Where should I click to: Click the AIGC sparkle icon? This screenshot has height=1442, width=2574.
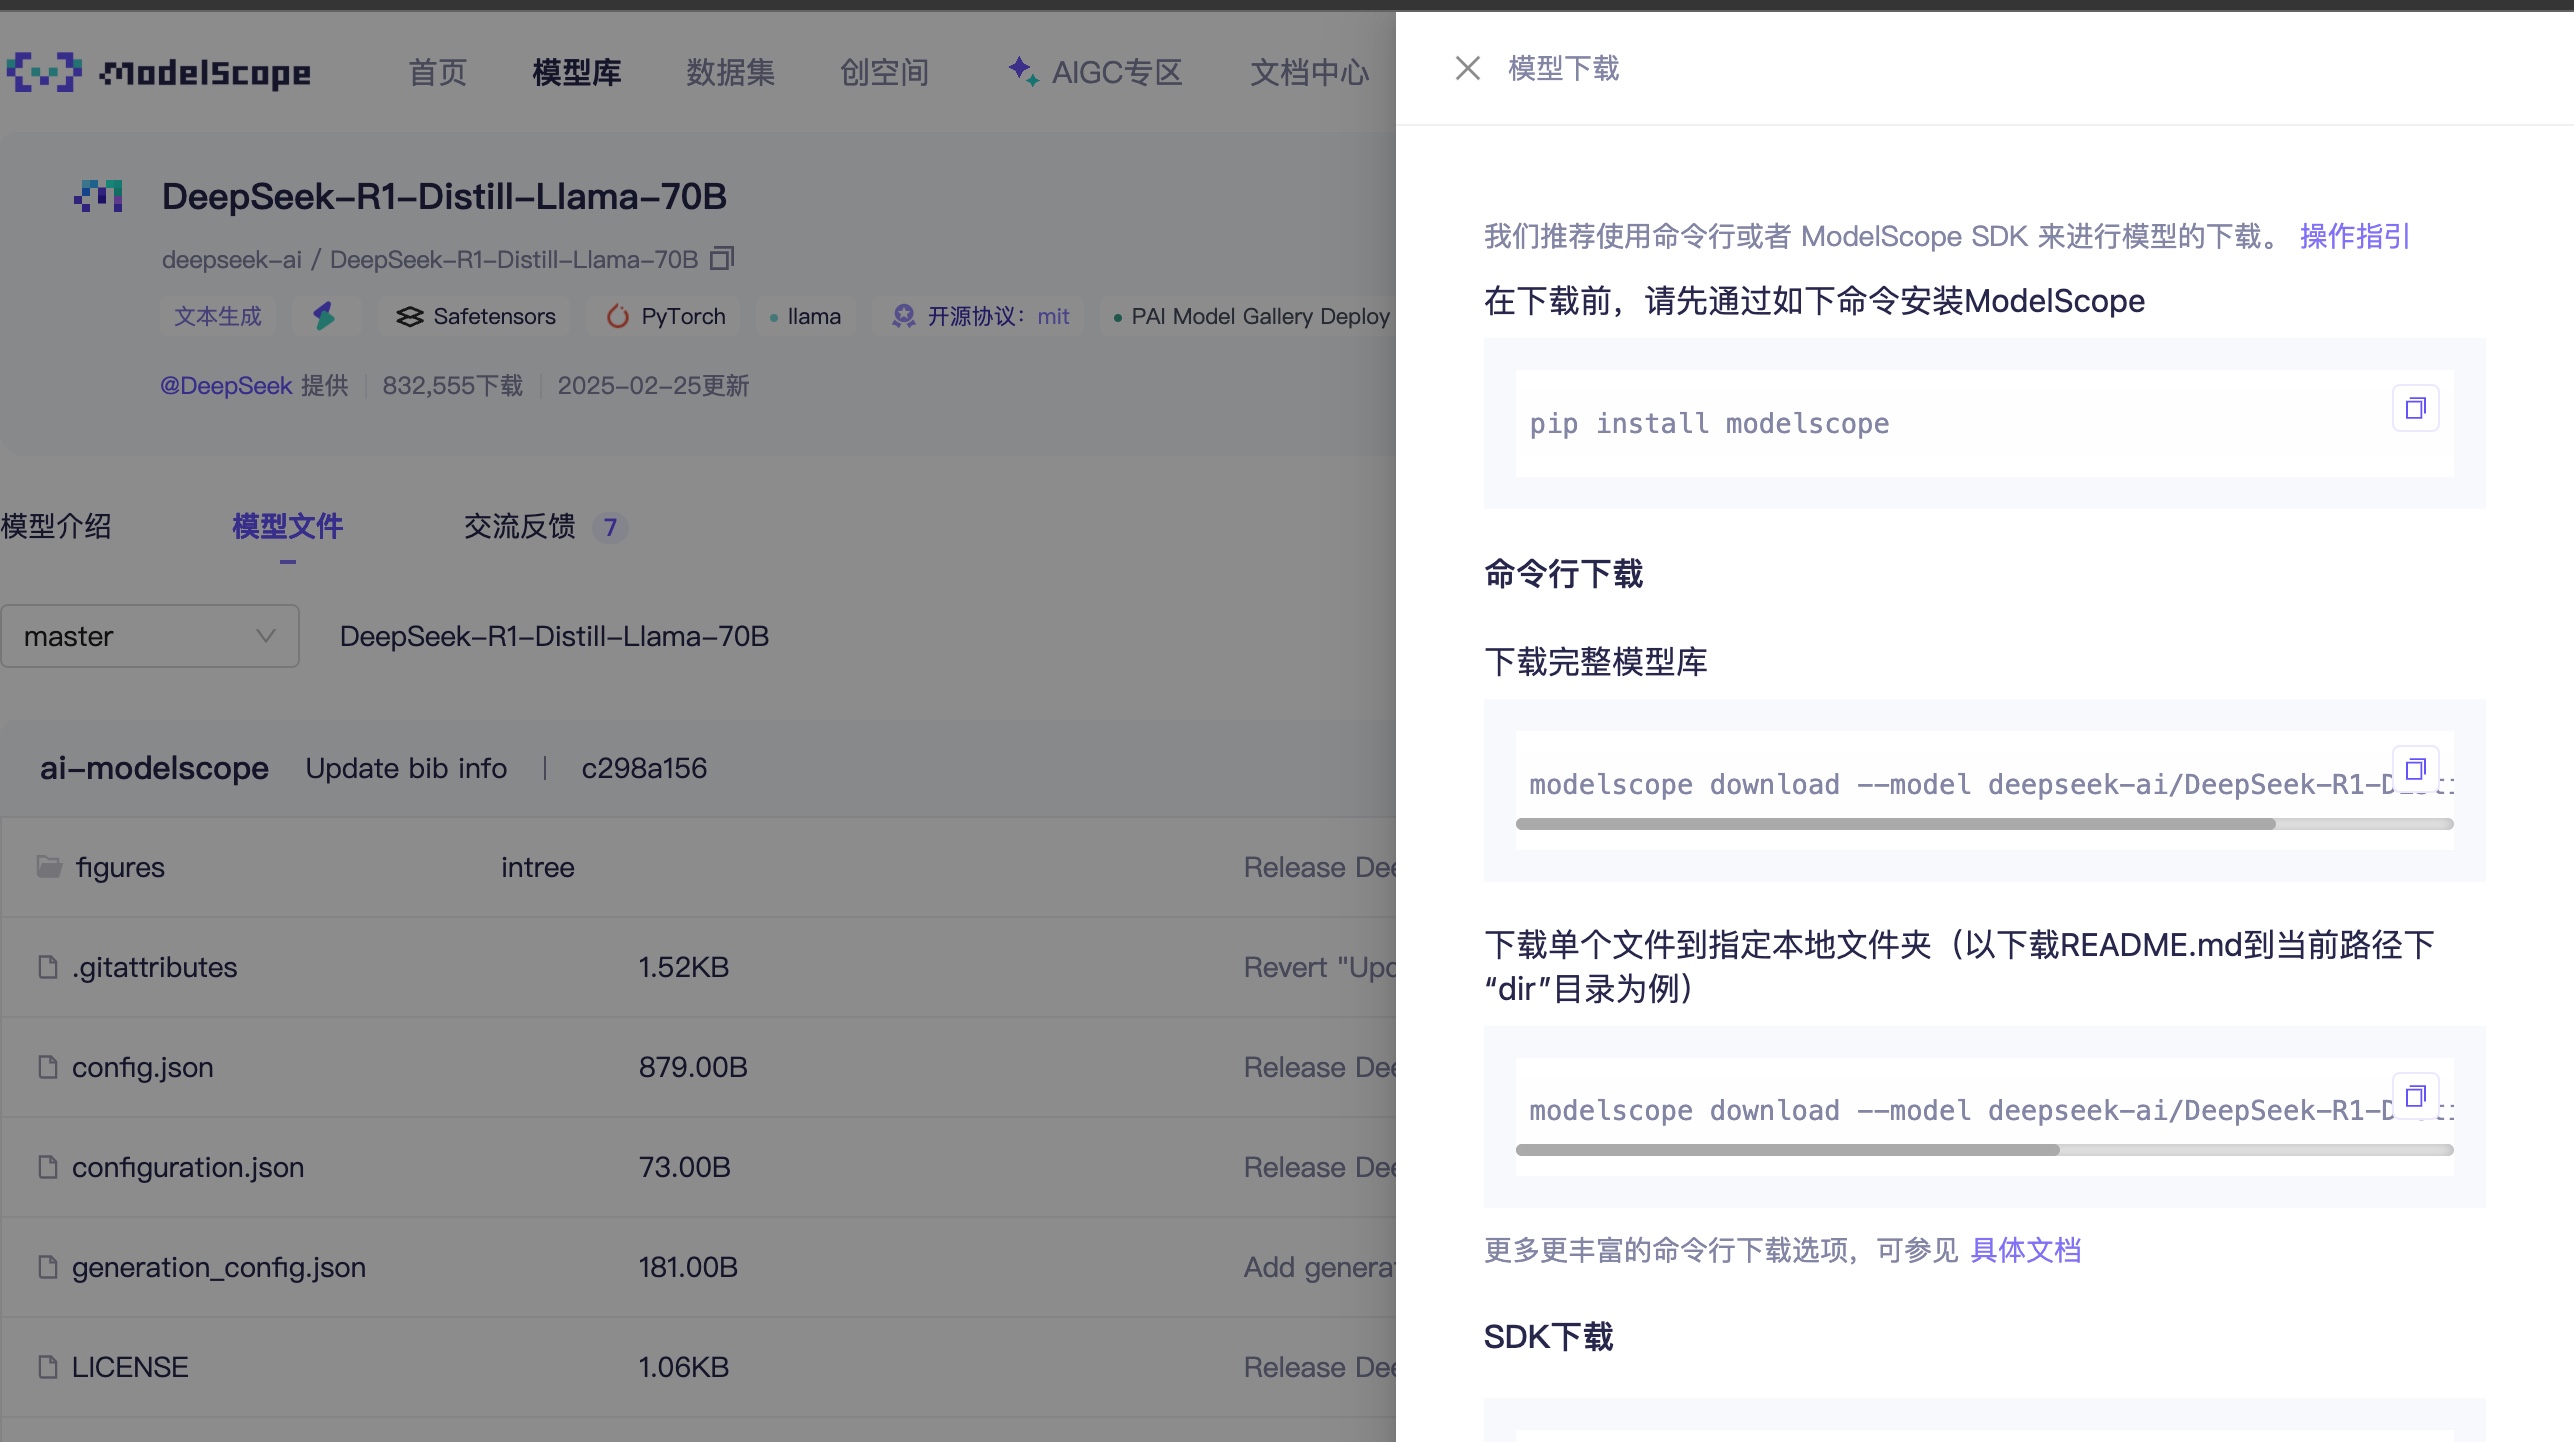coord(1022,71)
